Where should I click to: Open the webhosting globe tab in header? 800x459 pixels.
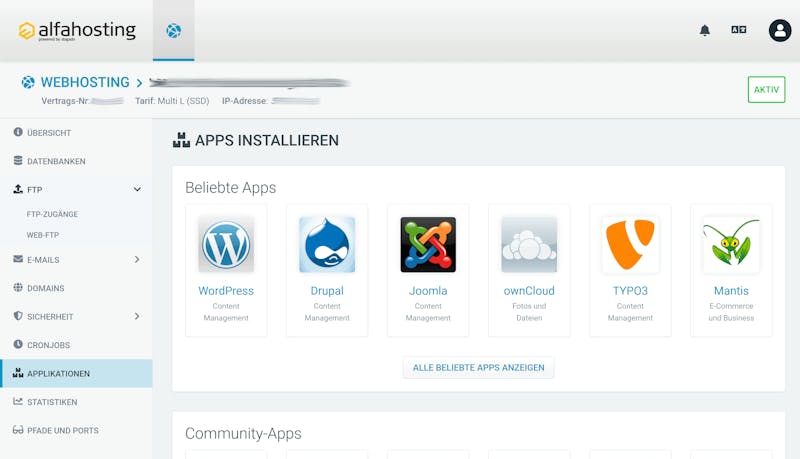[x=173, y=31]
